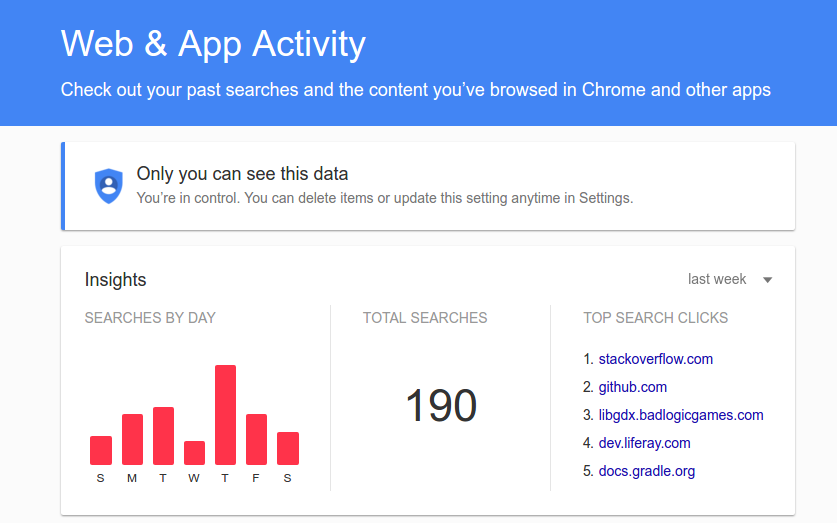Click the Web & App Activity title
Viewport: 837px width, 523px height.
pos(213,44)
